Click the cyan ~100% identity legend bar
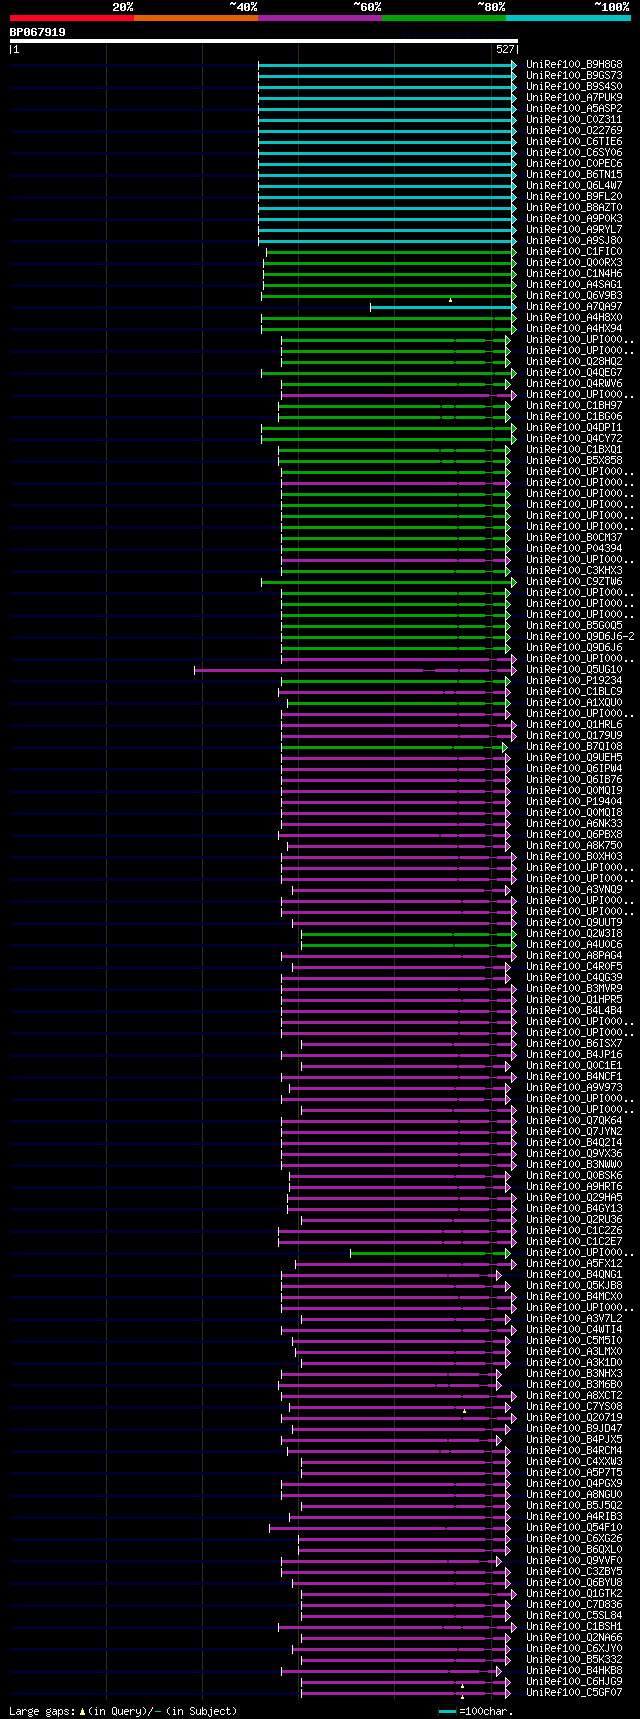640x1719 pixels. (568, 18)
